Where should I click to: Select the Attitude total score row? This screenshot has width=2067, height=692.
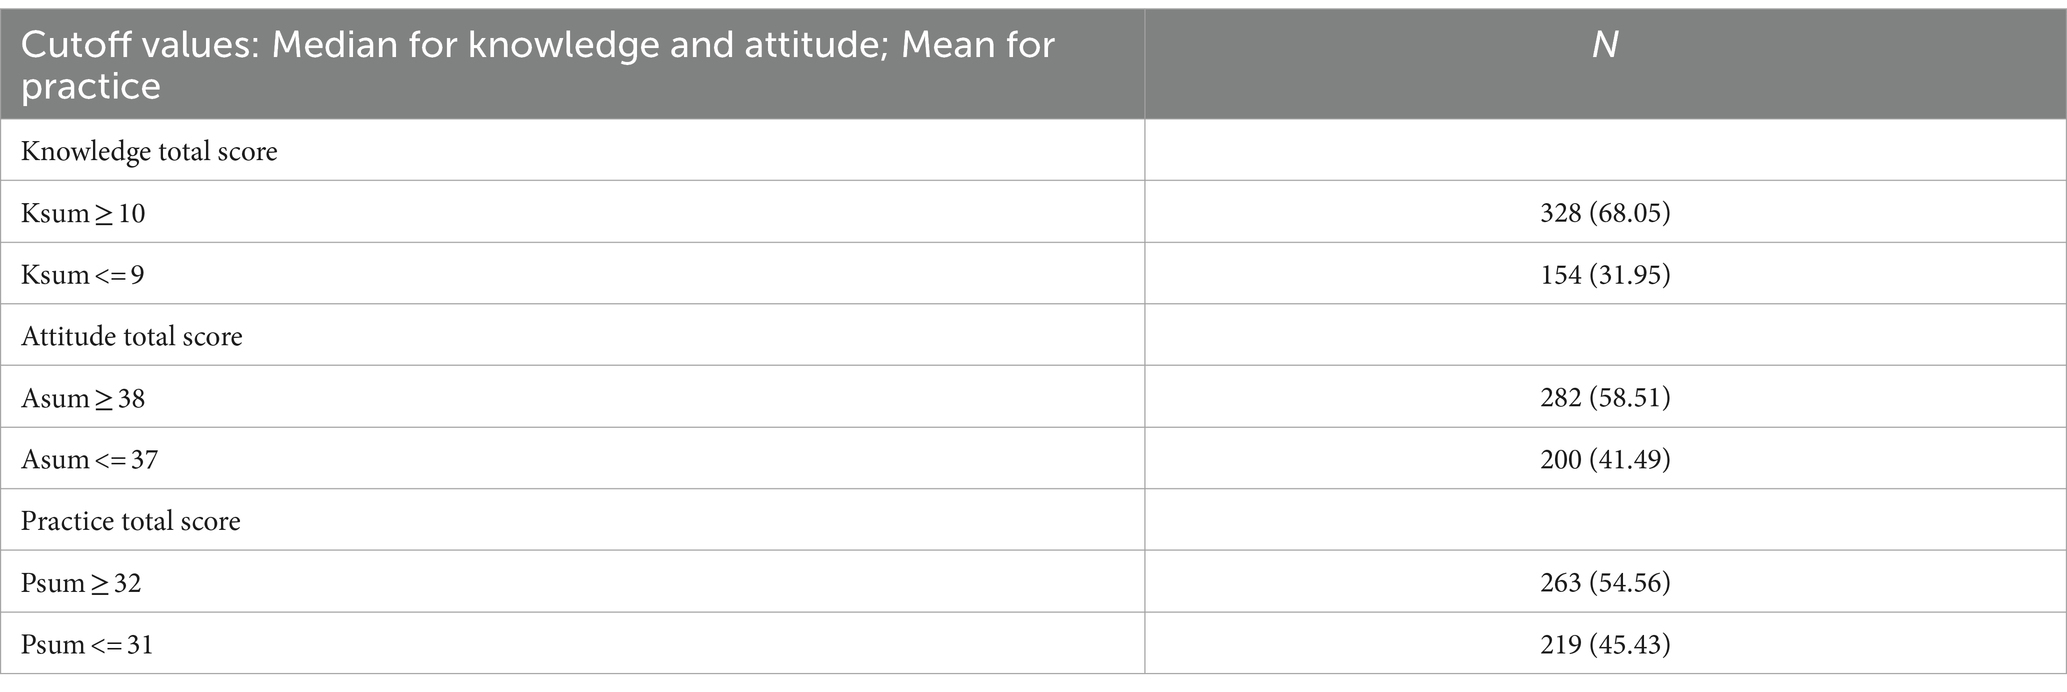pos(1033,336)
